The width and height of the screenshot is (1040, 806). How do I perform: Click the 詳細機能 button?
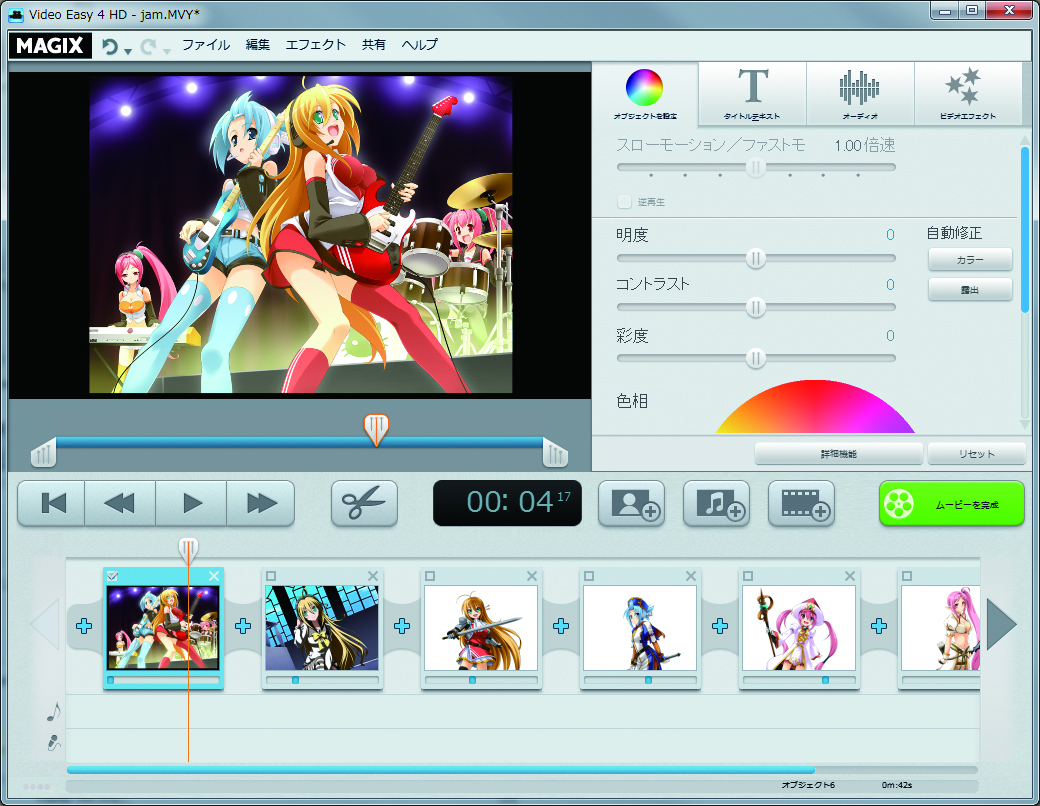838,454
